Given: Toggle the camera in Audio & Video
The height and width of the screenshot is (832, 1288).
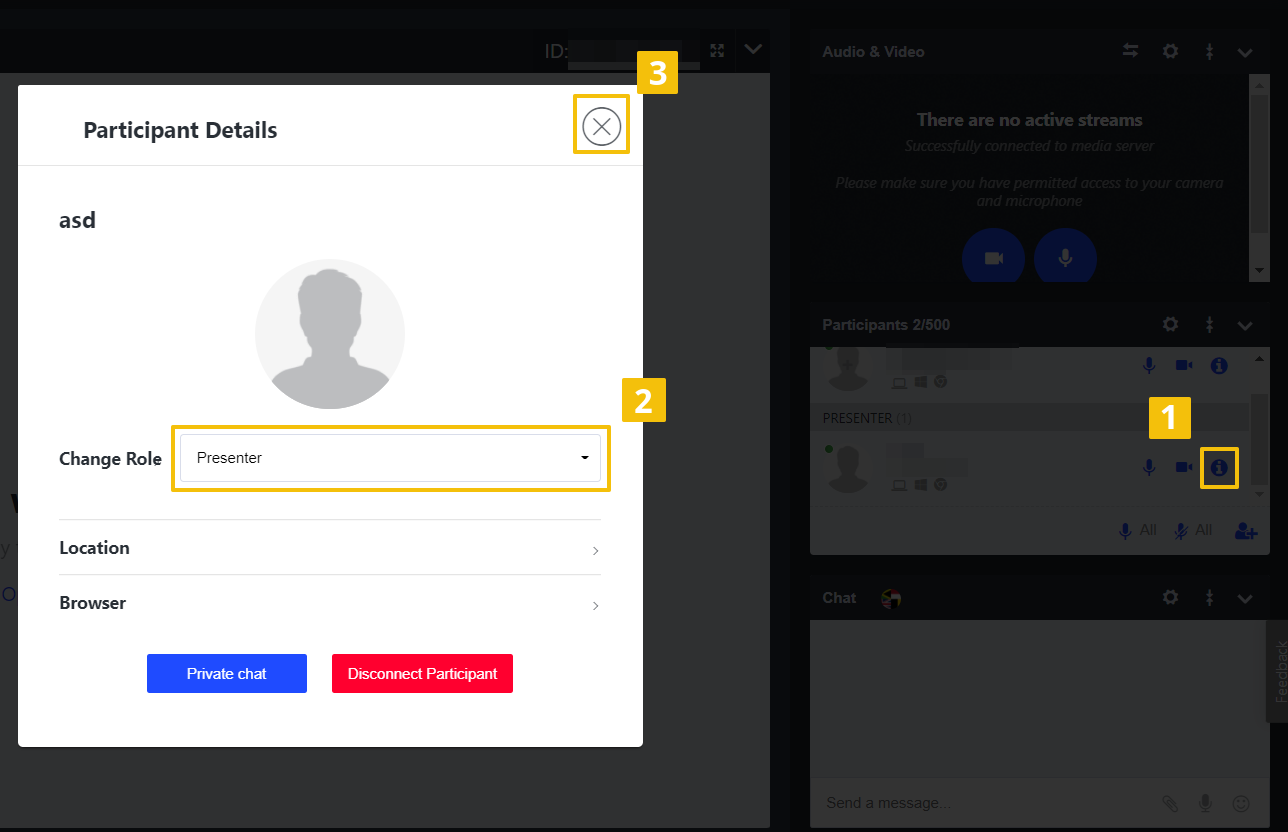Looking at the screenshot, I should [993, 258].
